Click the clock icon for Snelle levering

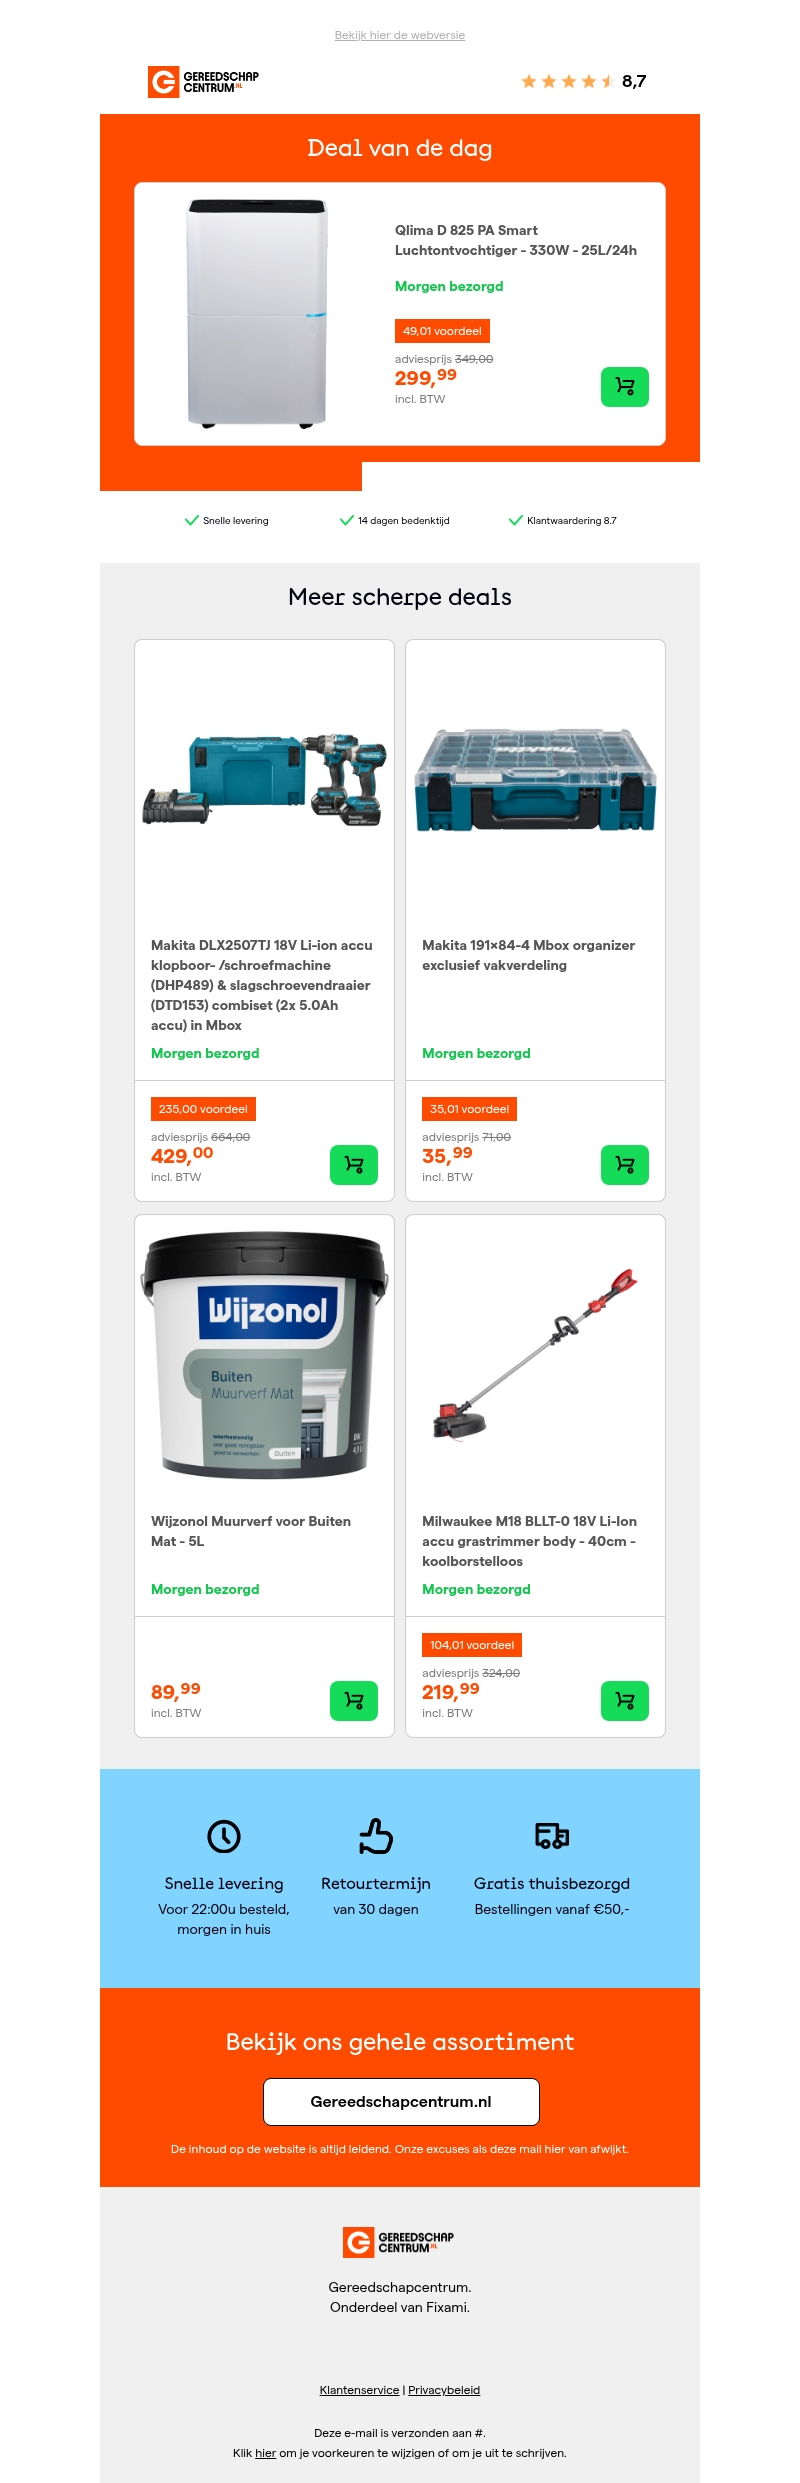(224, 1836)
